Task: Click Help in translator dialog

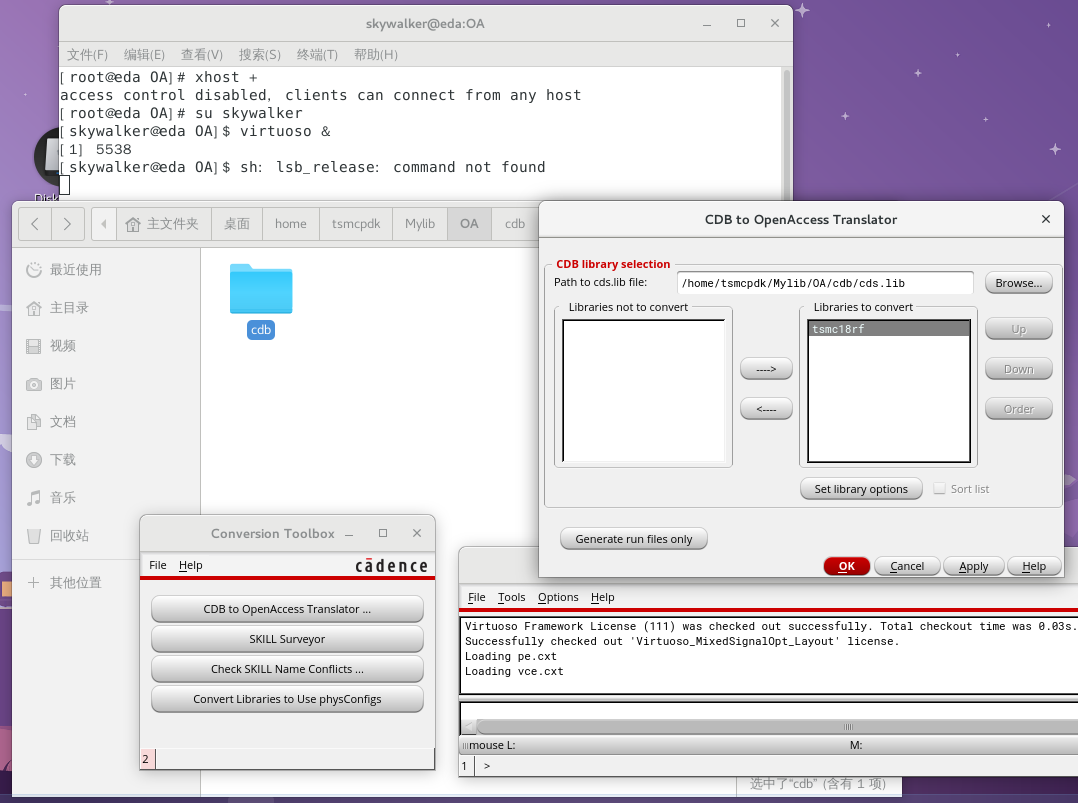Action: (x=1033, y=566)
